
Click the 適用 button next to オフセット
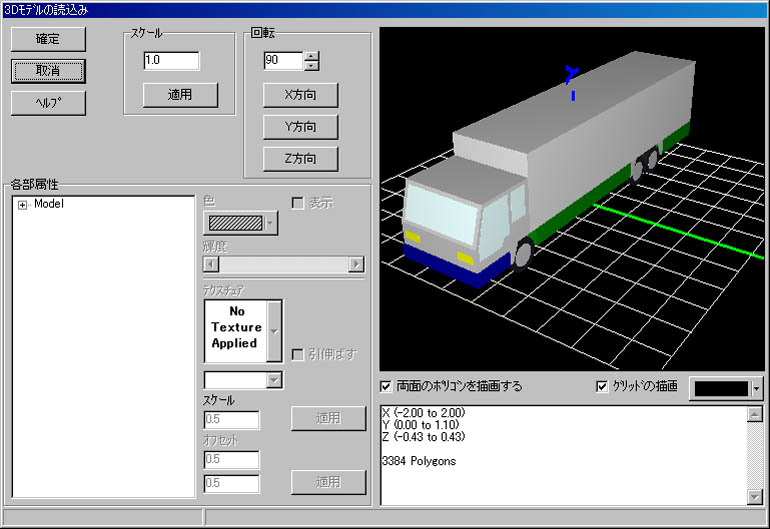pyautogui.click(x=329, y=482)
